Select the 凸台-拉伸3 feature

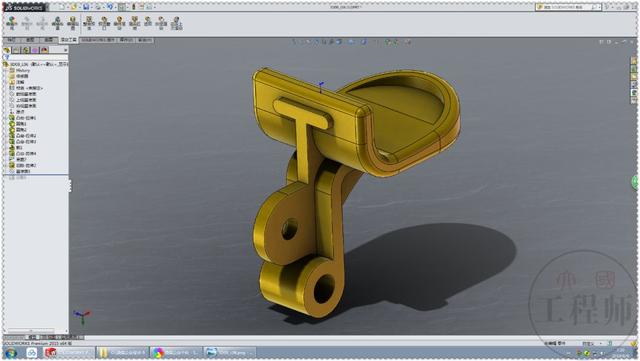click(26, 141)
